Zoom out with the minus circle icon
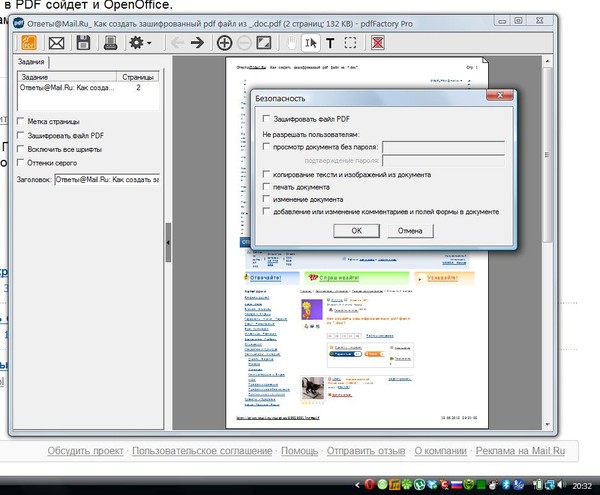The image size is (600, 495). (x=244, y=43)
